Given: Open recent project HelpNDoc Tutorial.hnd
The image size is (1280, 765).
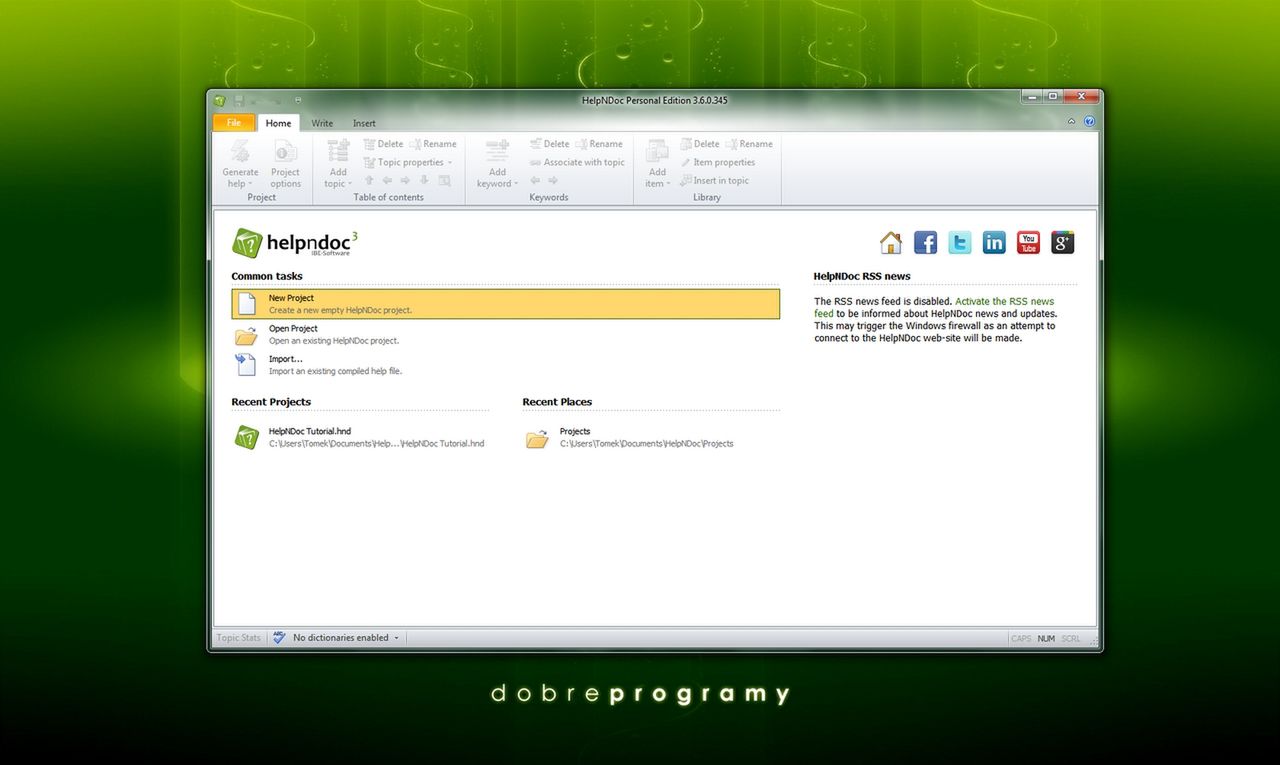Looking at the screenshot, I should (x=360, y=437).
